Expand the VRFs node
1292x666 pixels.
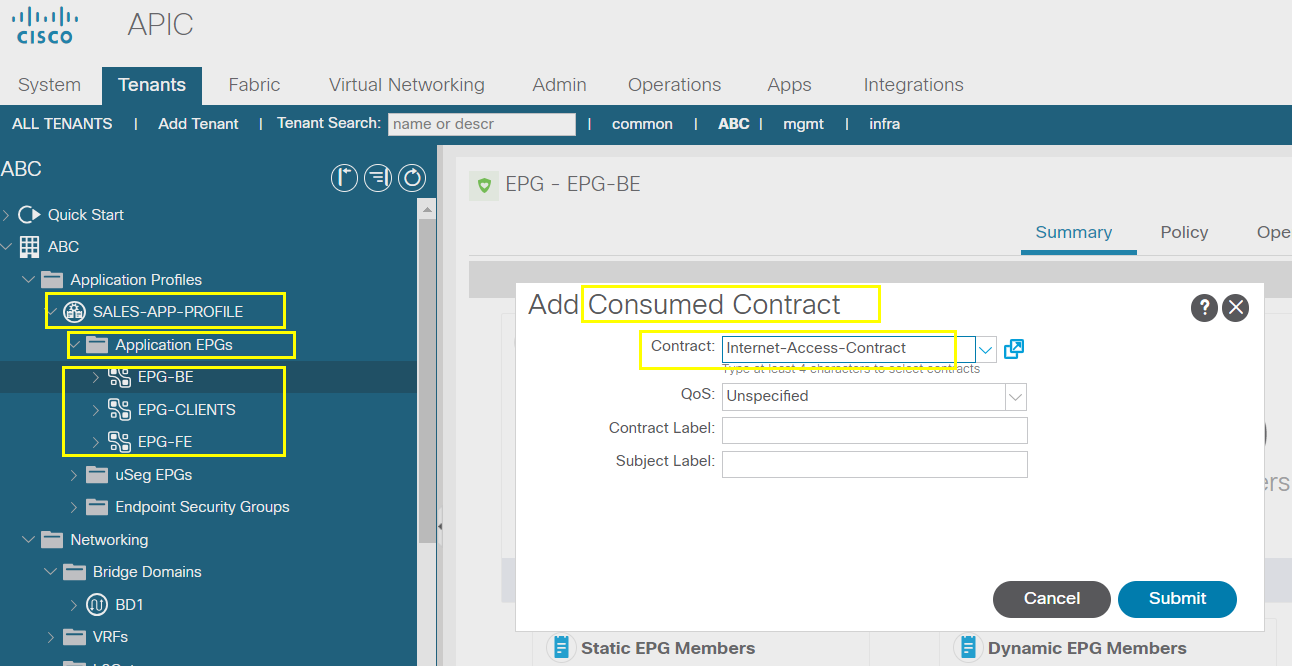(x=51, y=637)
